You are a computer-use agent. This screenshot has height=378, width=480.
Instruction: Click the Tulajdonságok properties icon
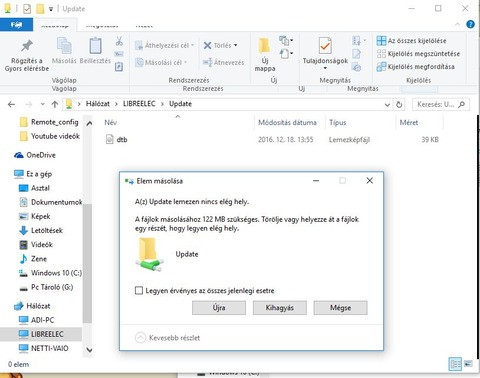(325, 45)
